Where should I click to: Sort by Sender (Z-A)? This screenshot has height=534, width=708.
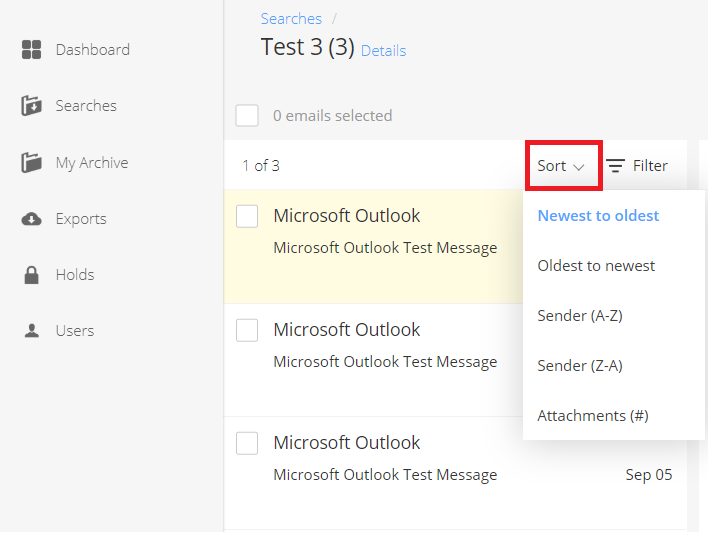(x=580, y=366)
